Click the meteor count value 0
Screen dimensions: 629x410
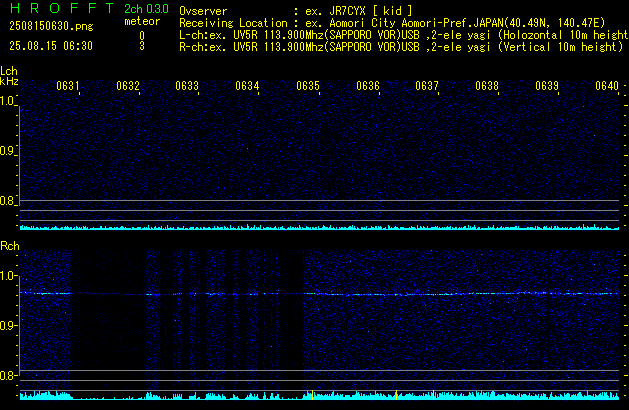(142, 36)
